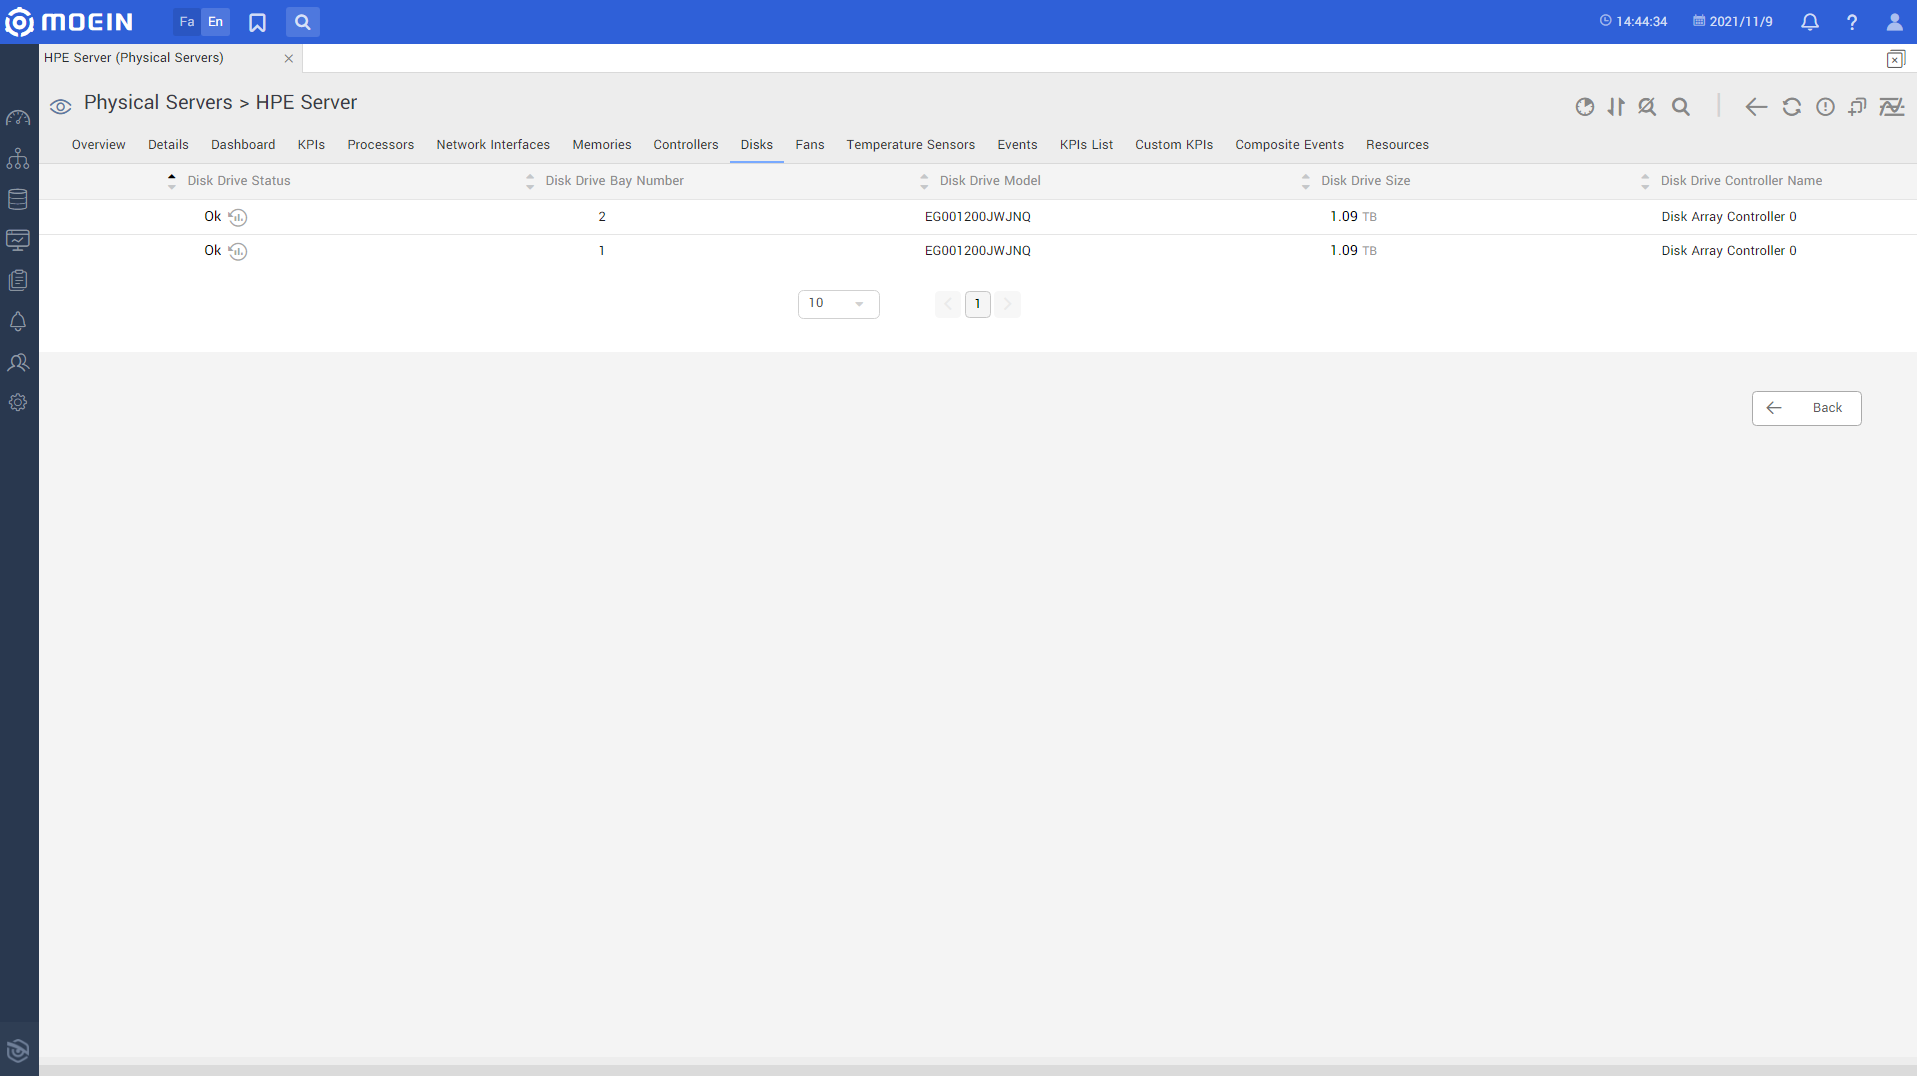The height and width of the screenshot is (1076, 1917).
Task: Click the next page arrow
Action: pyautogui.click(x=1008, y=304)
